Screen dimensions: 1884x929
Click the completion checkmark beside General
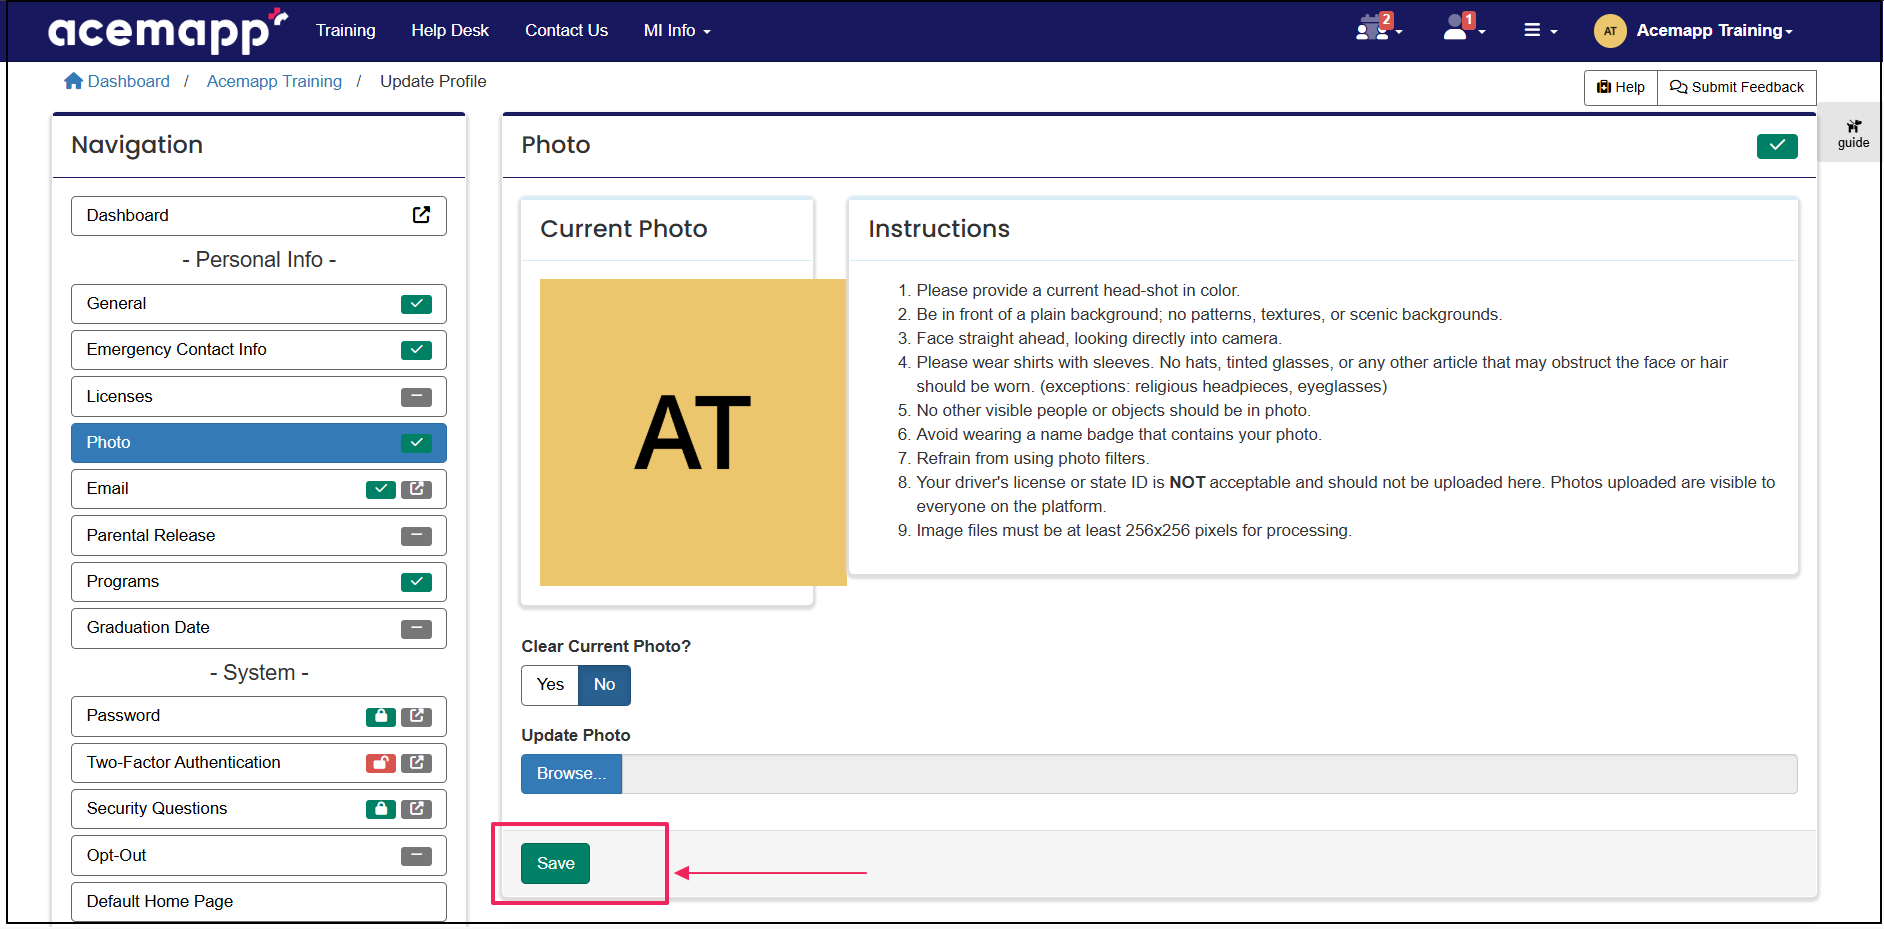tap(416, 304)
